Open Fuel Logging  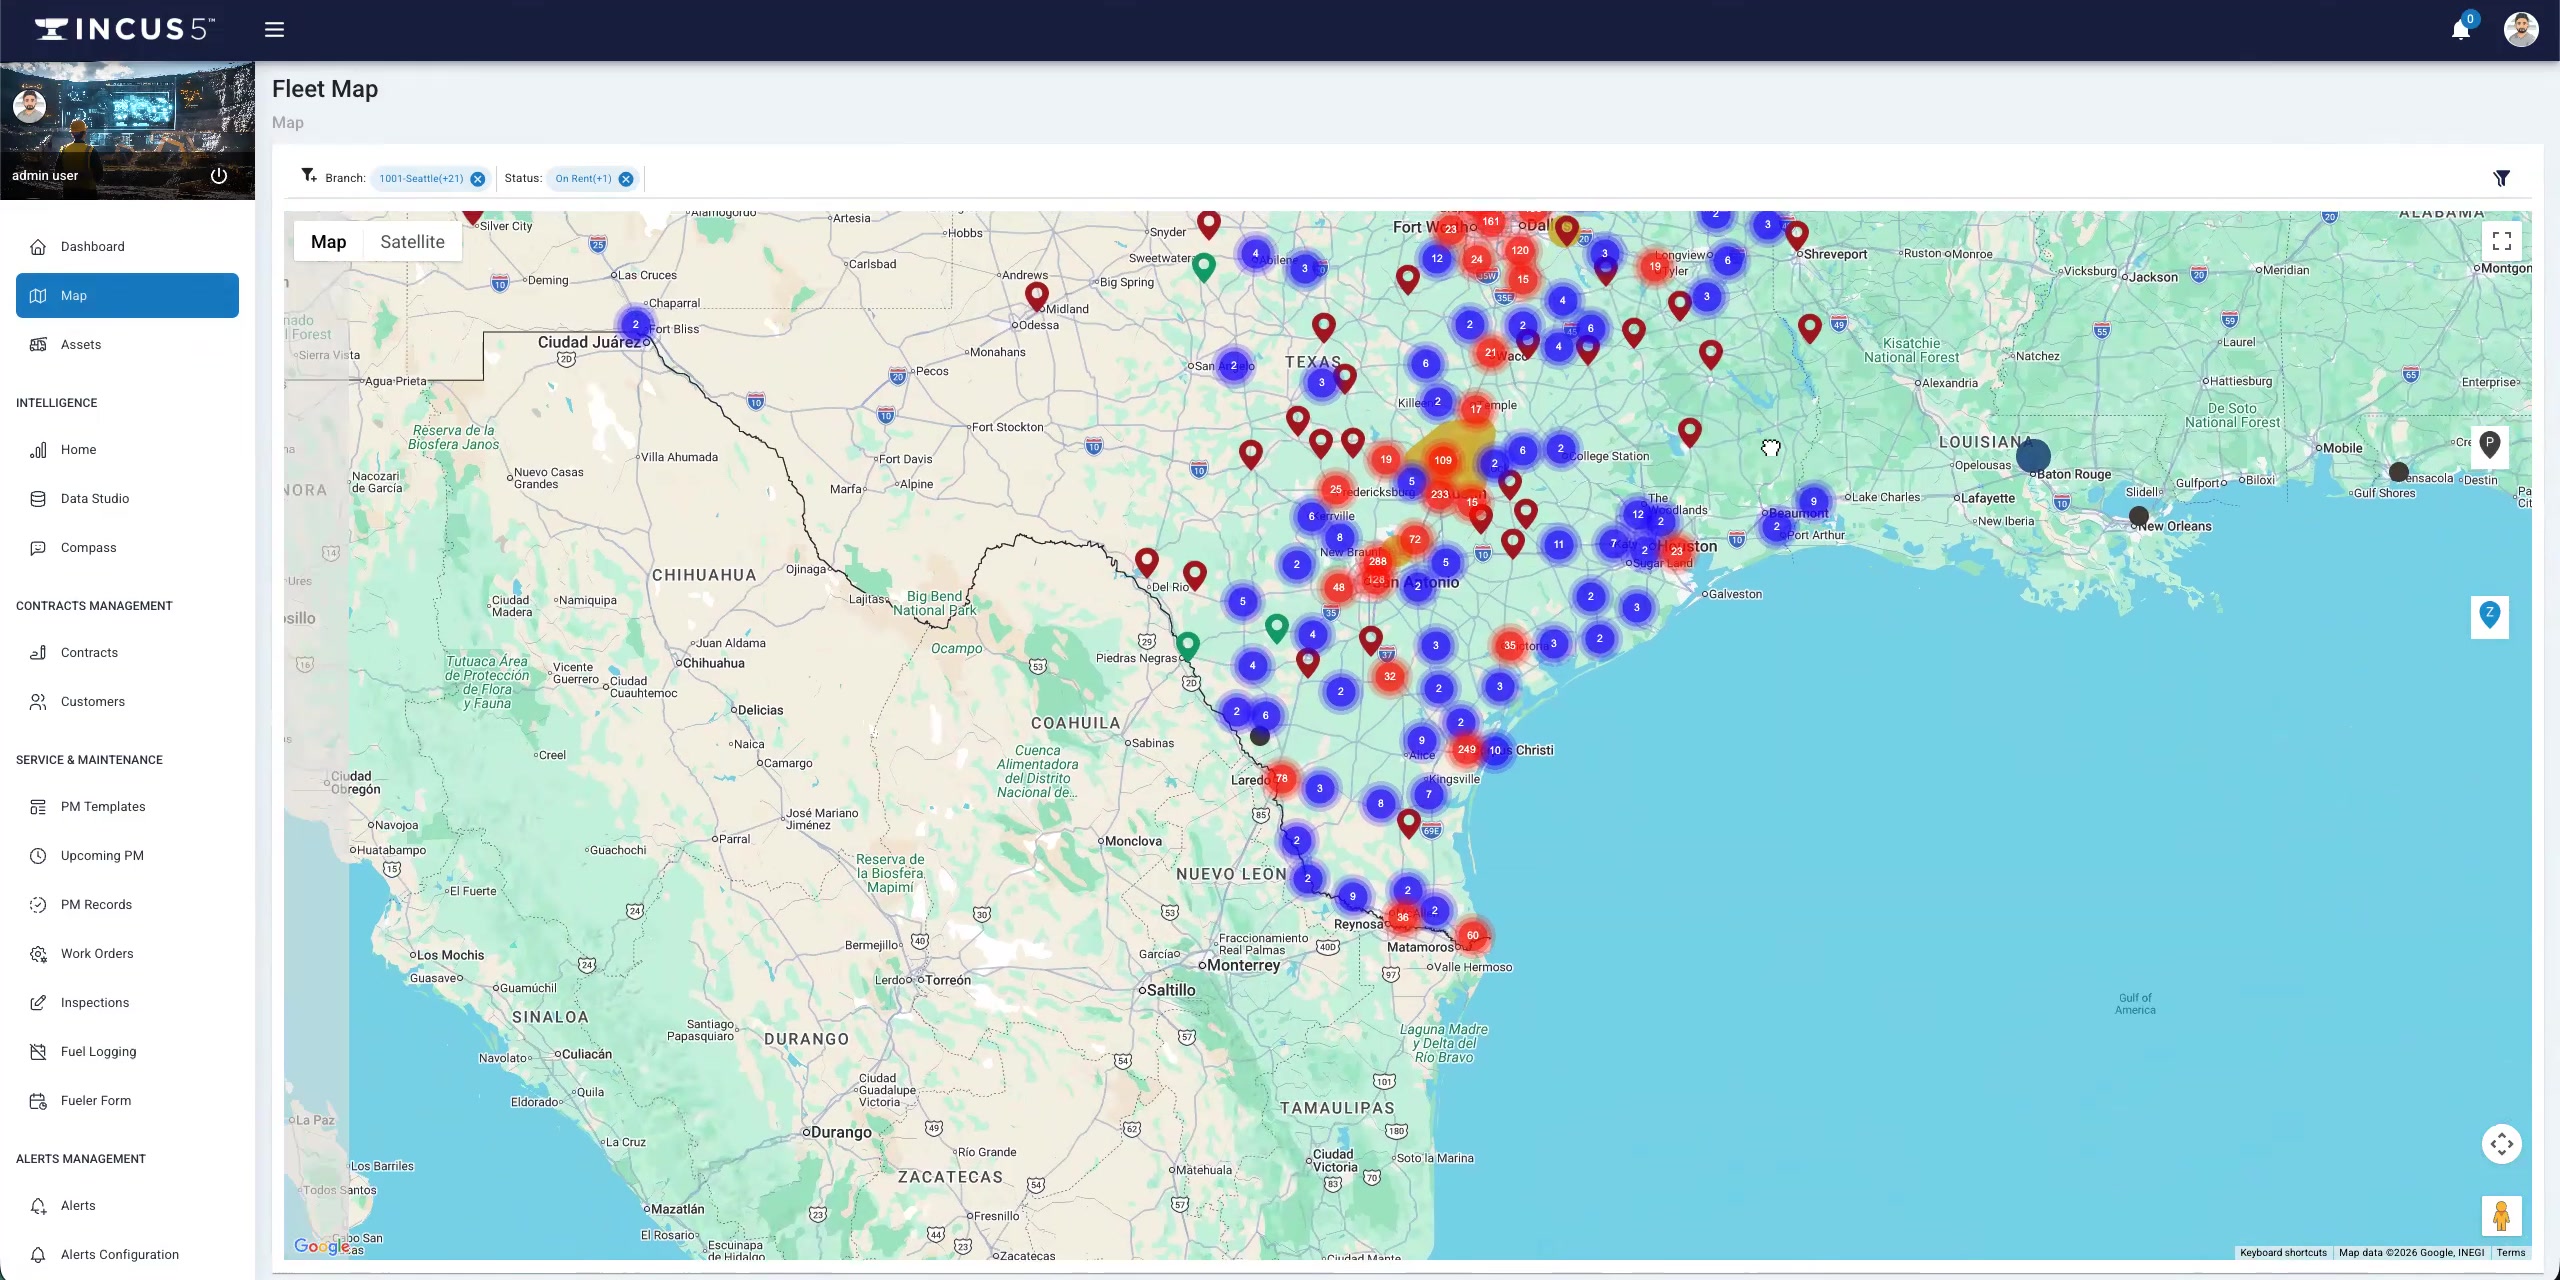coord(127,1052)
